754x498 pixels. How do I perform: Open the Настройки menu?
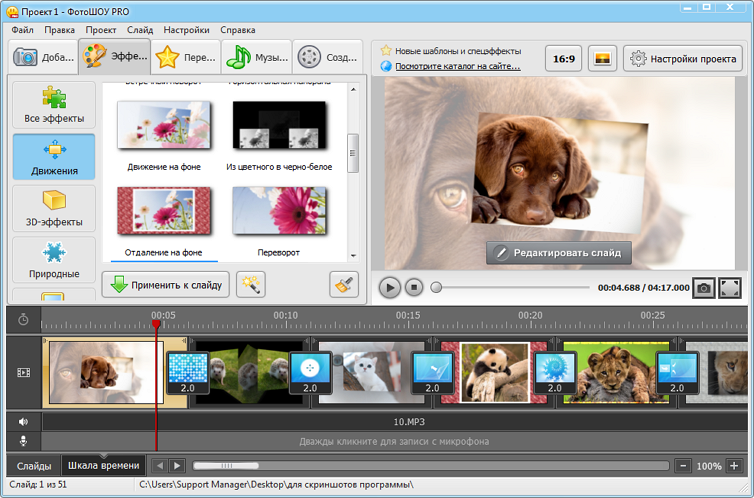186,30
